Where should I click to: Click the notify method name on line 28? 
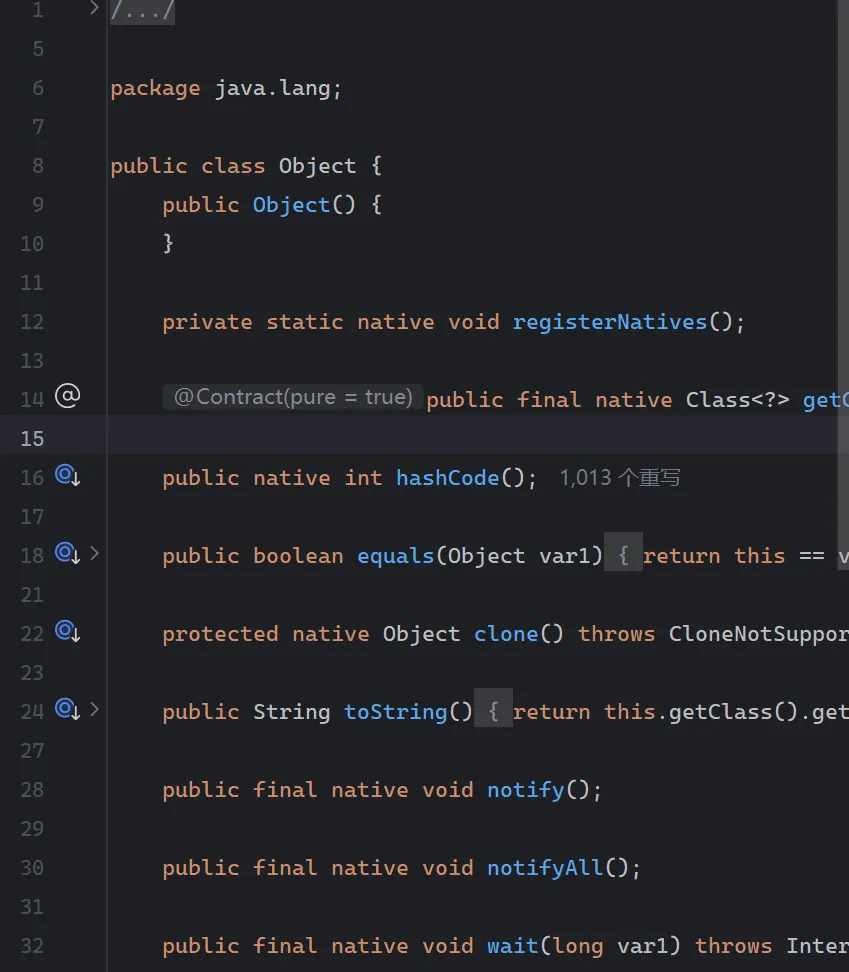pos(526,790)
